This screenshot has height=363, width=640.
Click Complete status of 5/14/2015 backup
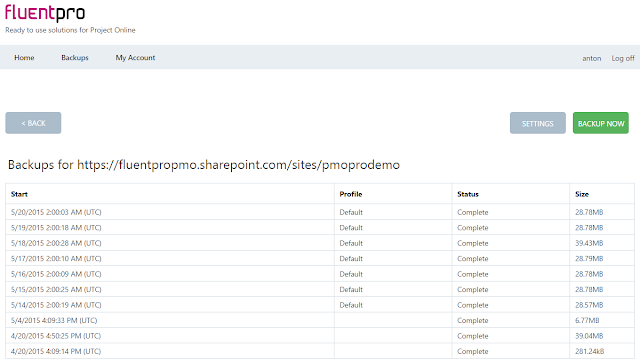(x=473, y=305)
